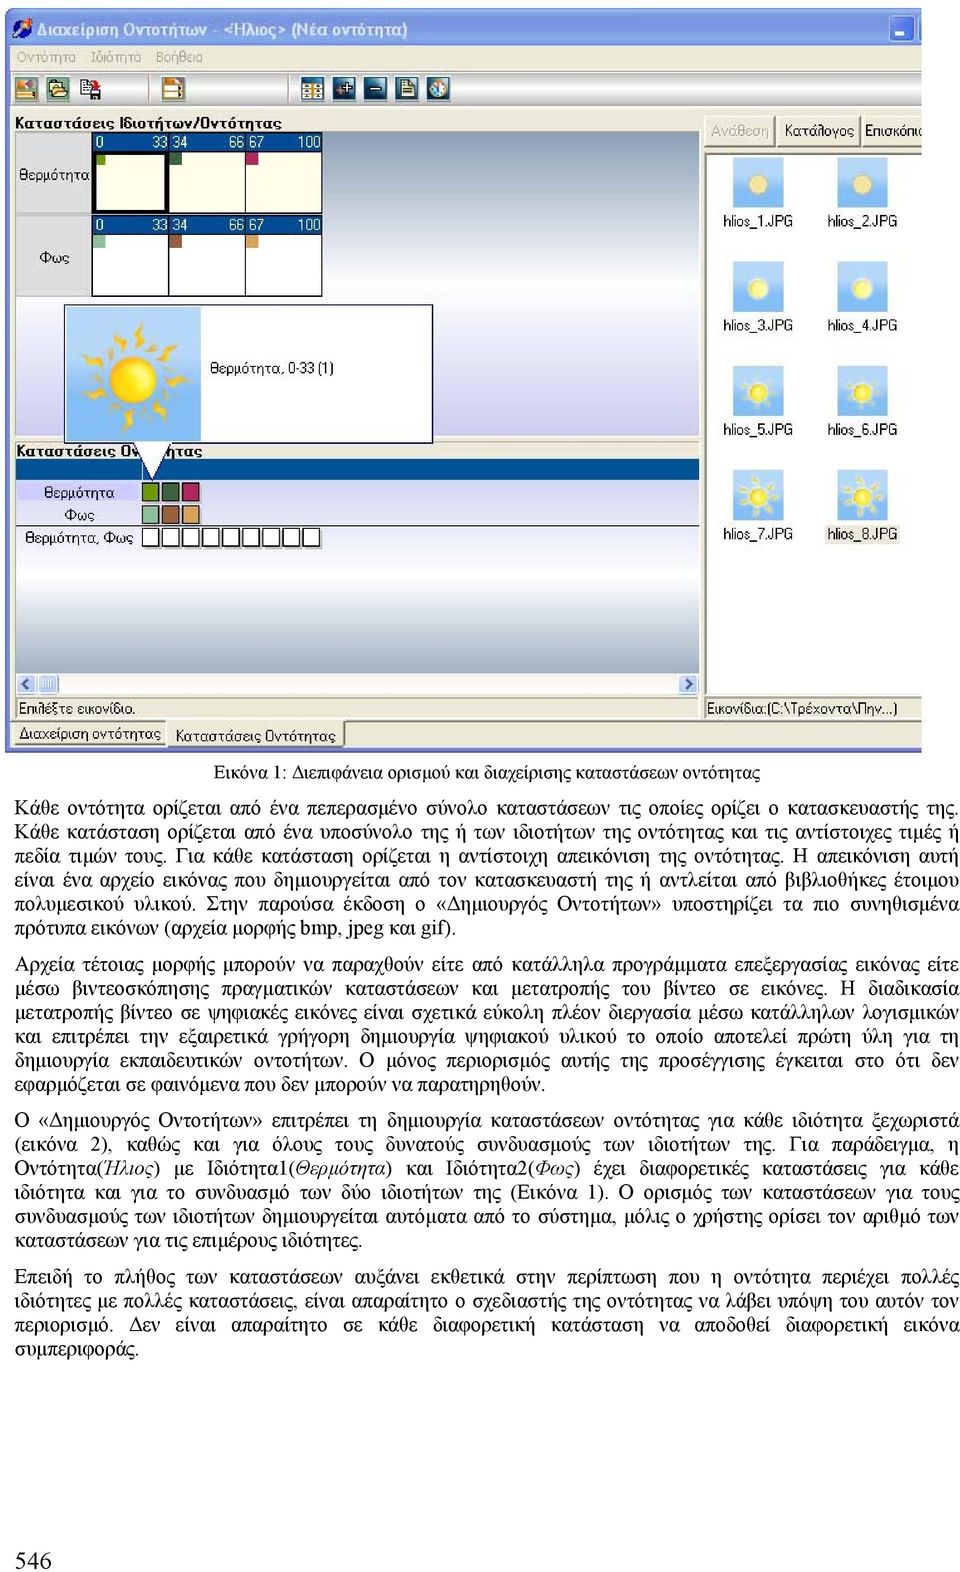
Task: Click the orange list properties toolbar icon
Action: (x=173, y=89)
